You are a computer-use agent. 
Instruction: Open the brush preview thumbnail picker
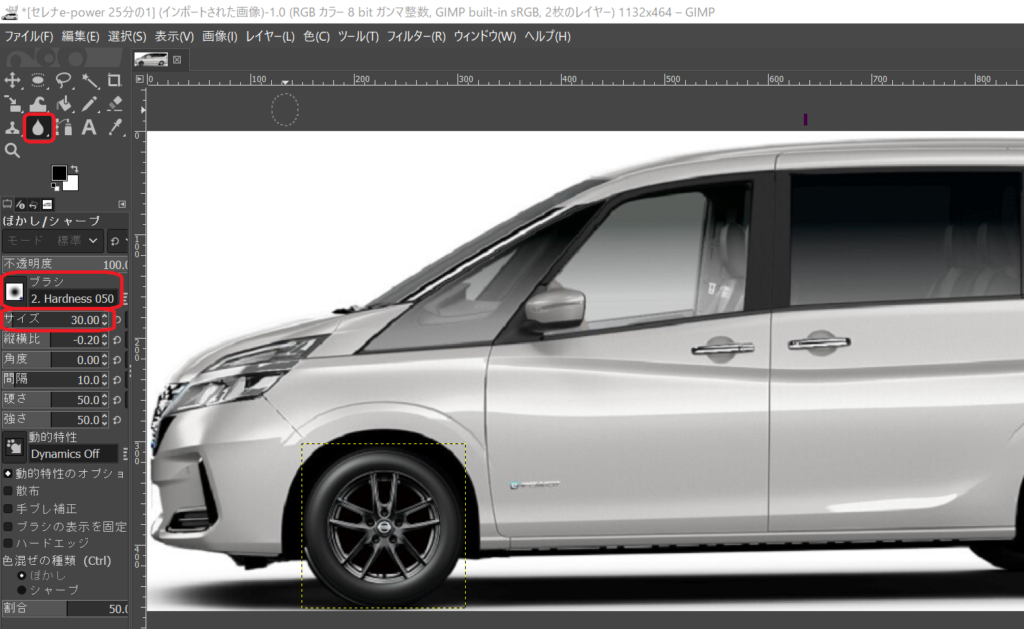click(15, 291)
